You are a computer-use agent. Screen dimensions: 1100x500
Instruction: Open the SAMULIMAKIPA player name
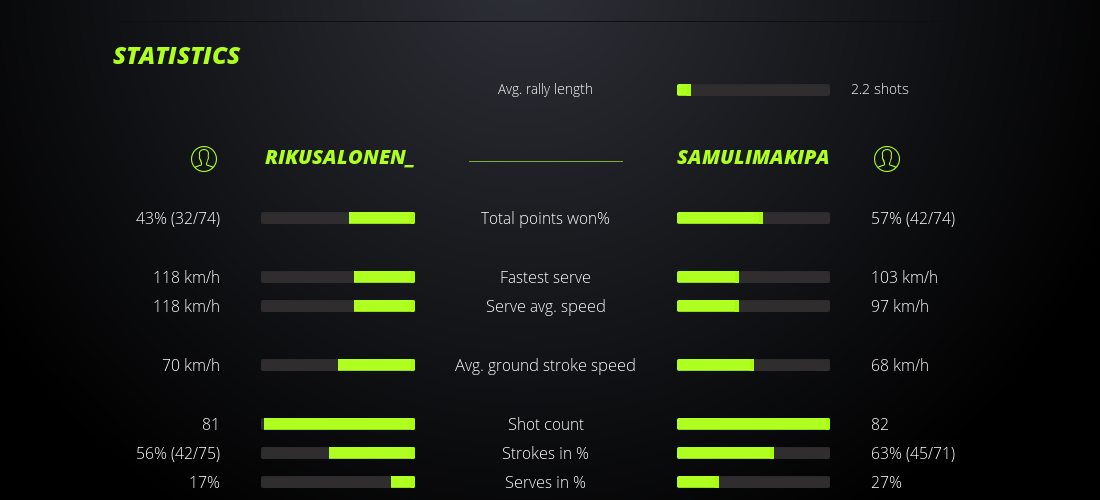coord(753,157)
